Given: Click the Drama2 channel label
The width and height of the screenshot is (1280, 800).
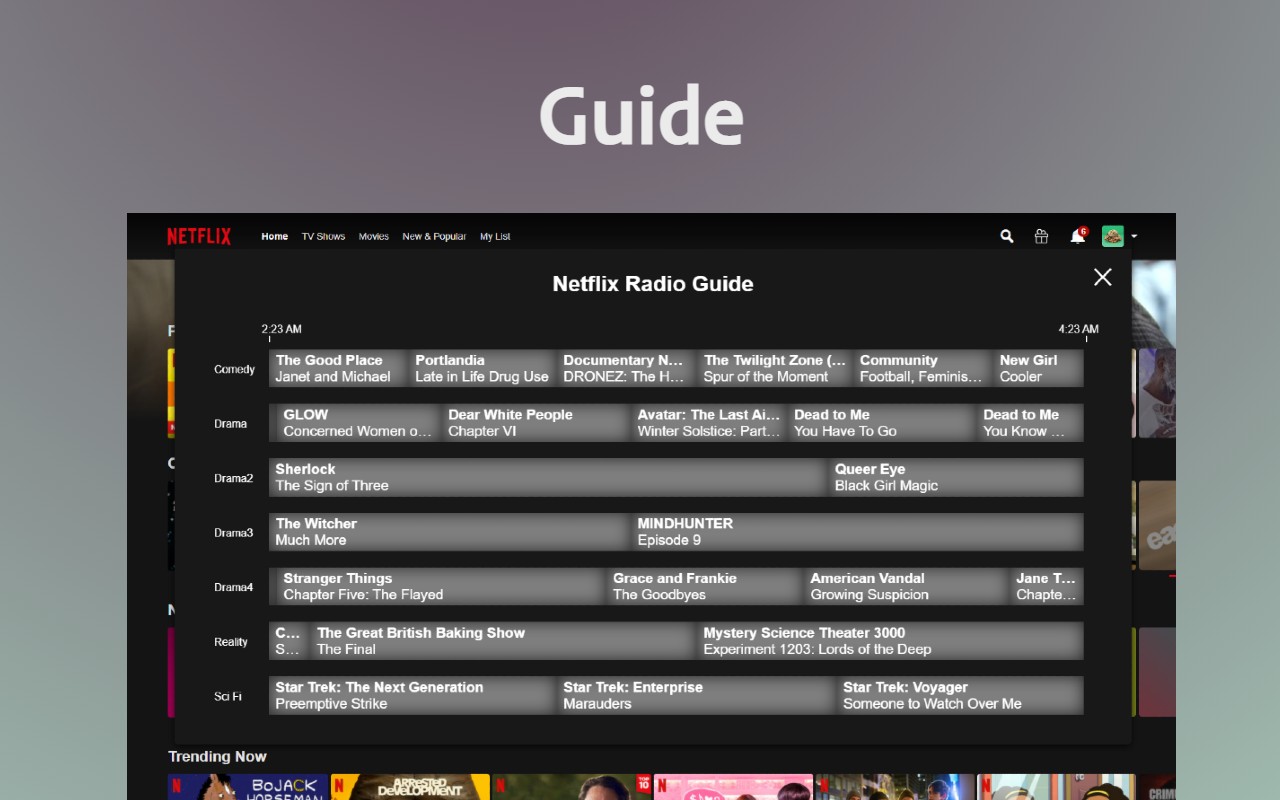Looking at the screenshot, I should point(233,478).
